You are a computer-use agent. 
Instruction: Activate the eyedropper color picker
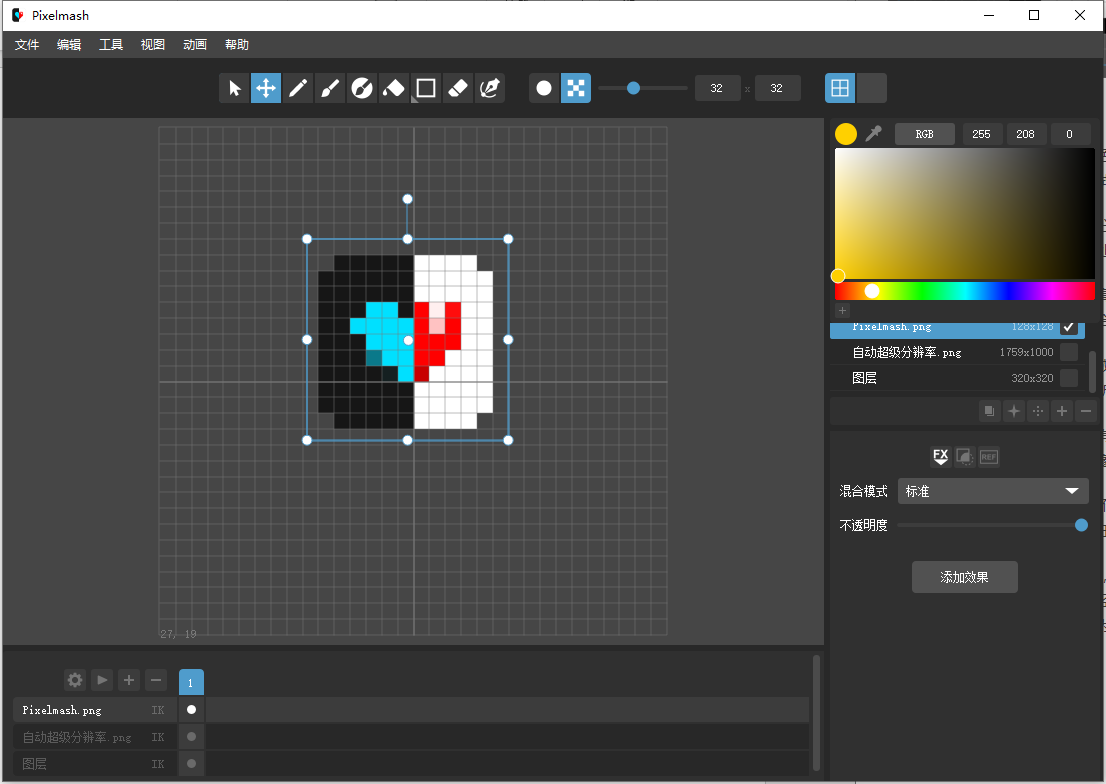pyautogui.click(x=874, y=134)
